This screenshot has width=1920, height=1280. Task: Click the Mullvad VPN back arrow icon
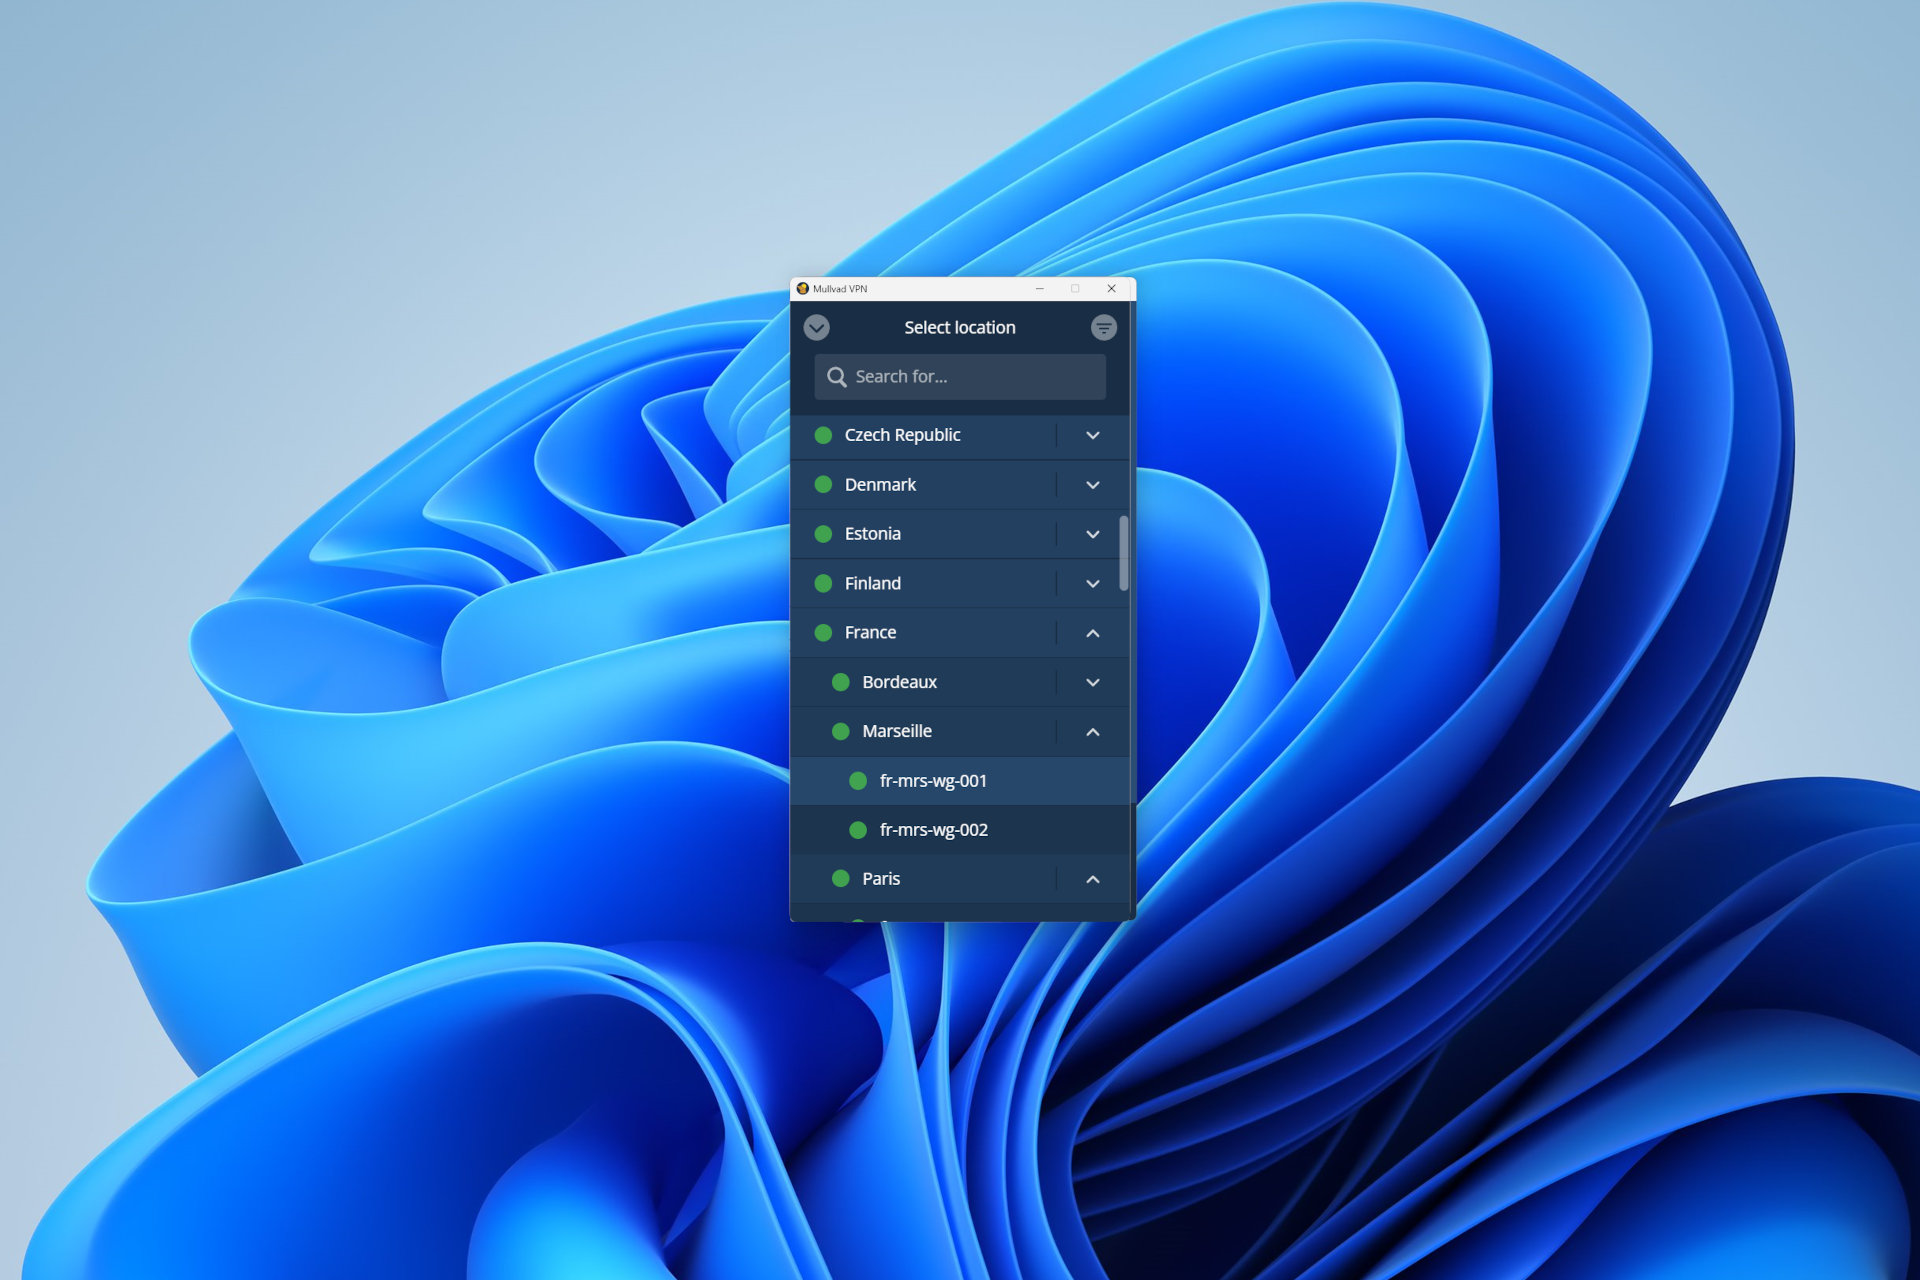click(x=817, y=326)
